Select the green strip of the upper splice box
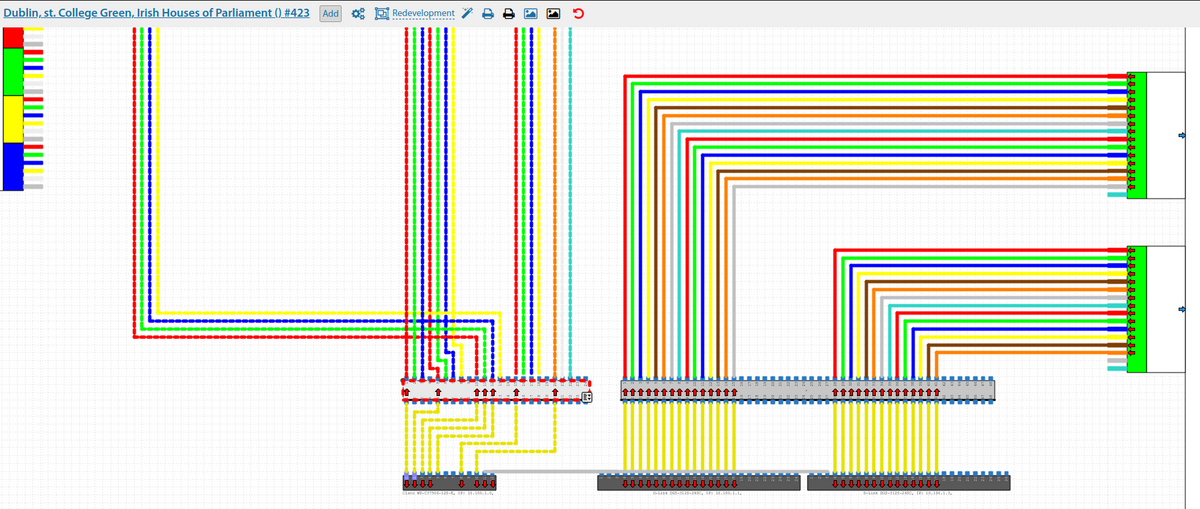The width and height of the screenshot is (1200, 509). (1136, 135)
